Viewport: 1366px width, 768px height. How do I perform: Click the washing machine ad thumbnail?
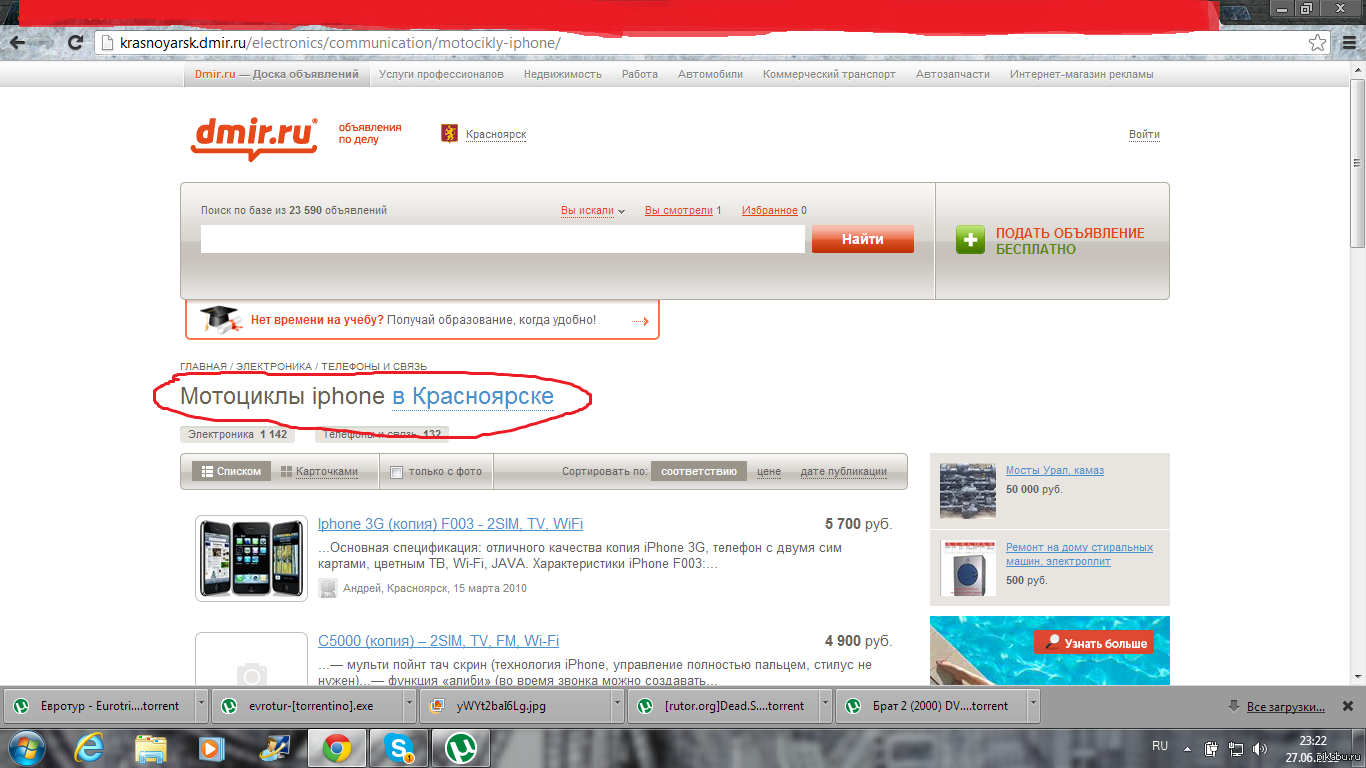point(968,569)
